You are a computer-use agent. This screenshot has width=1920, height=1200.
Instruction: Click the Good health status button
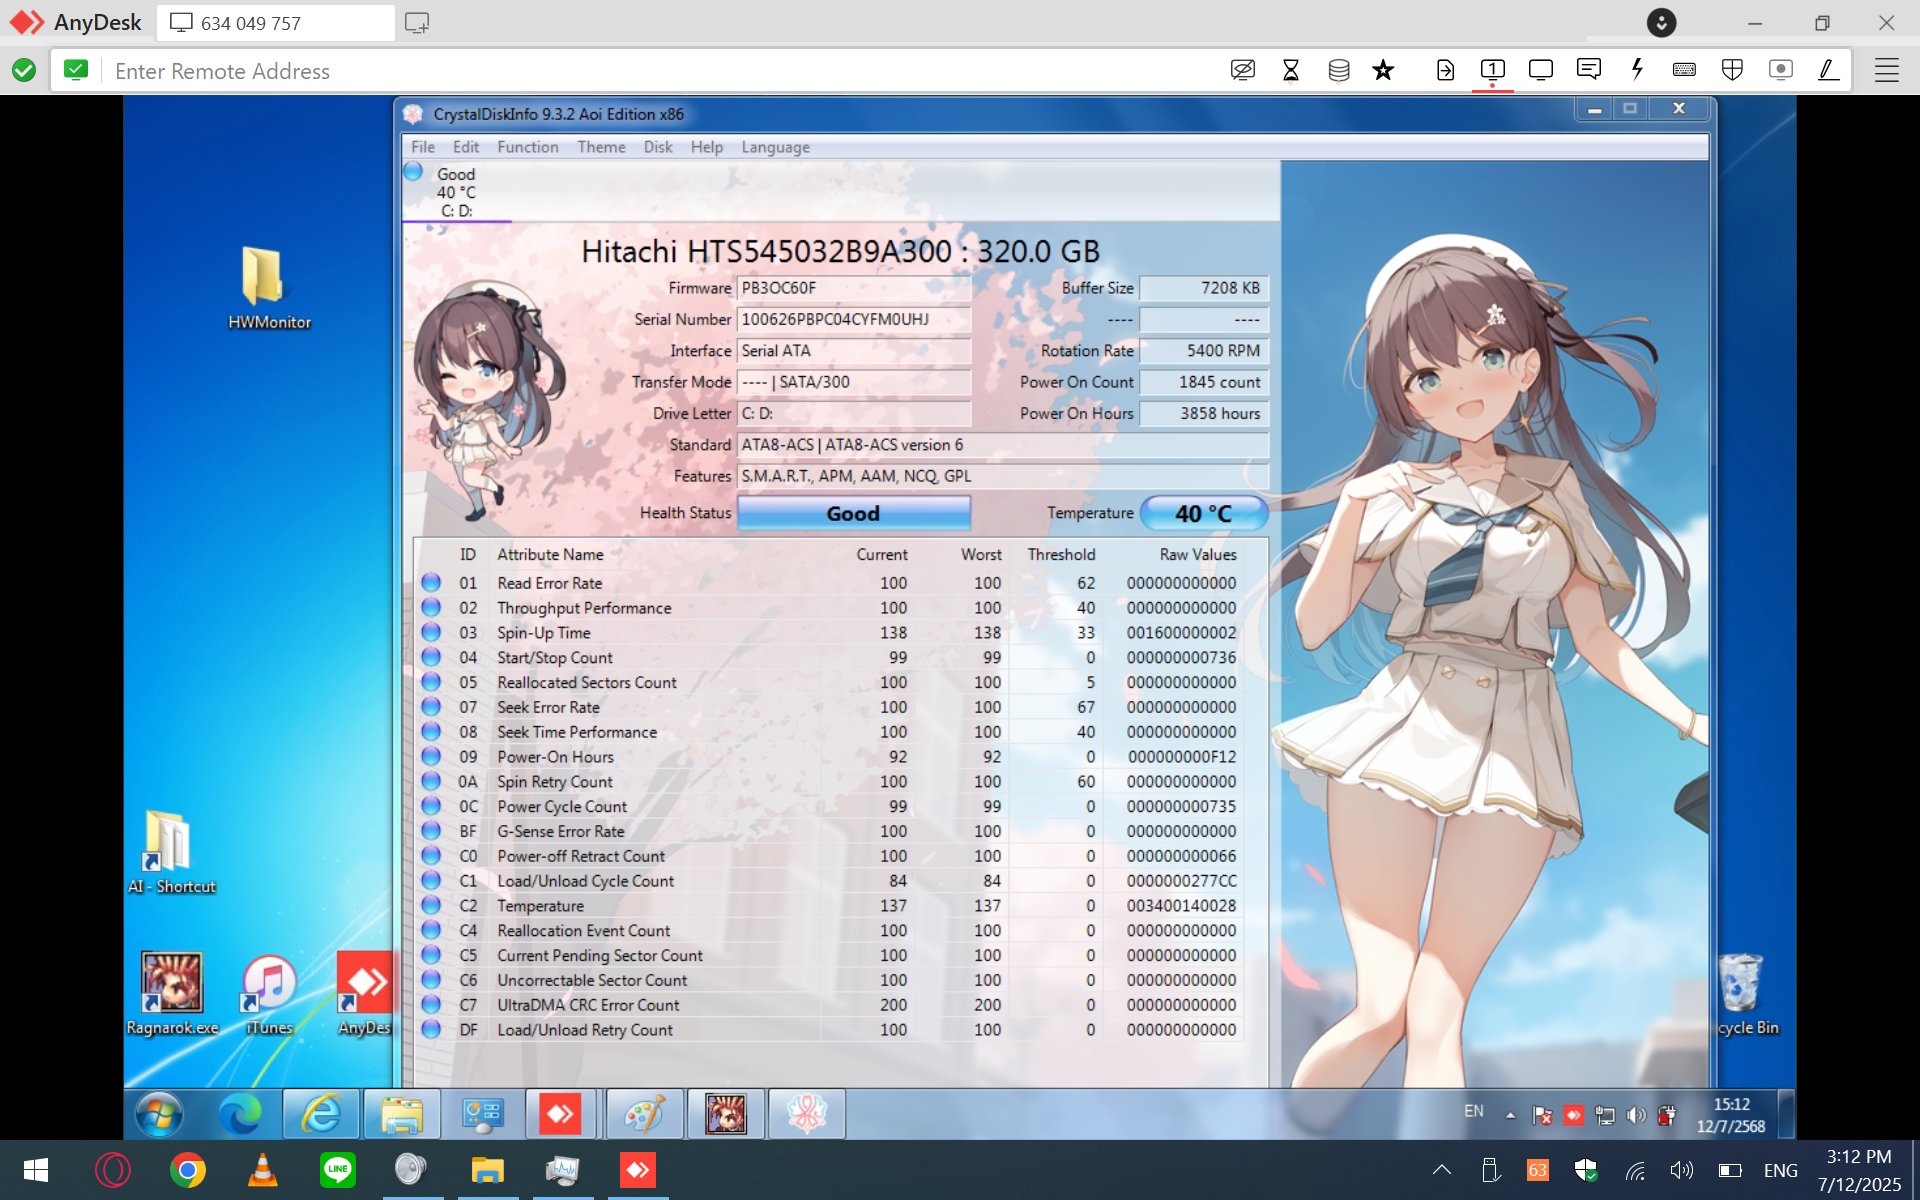point(853,513)
